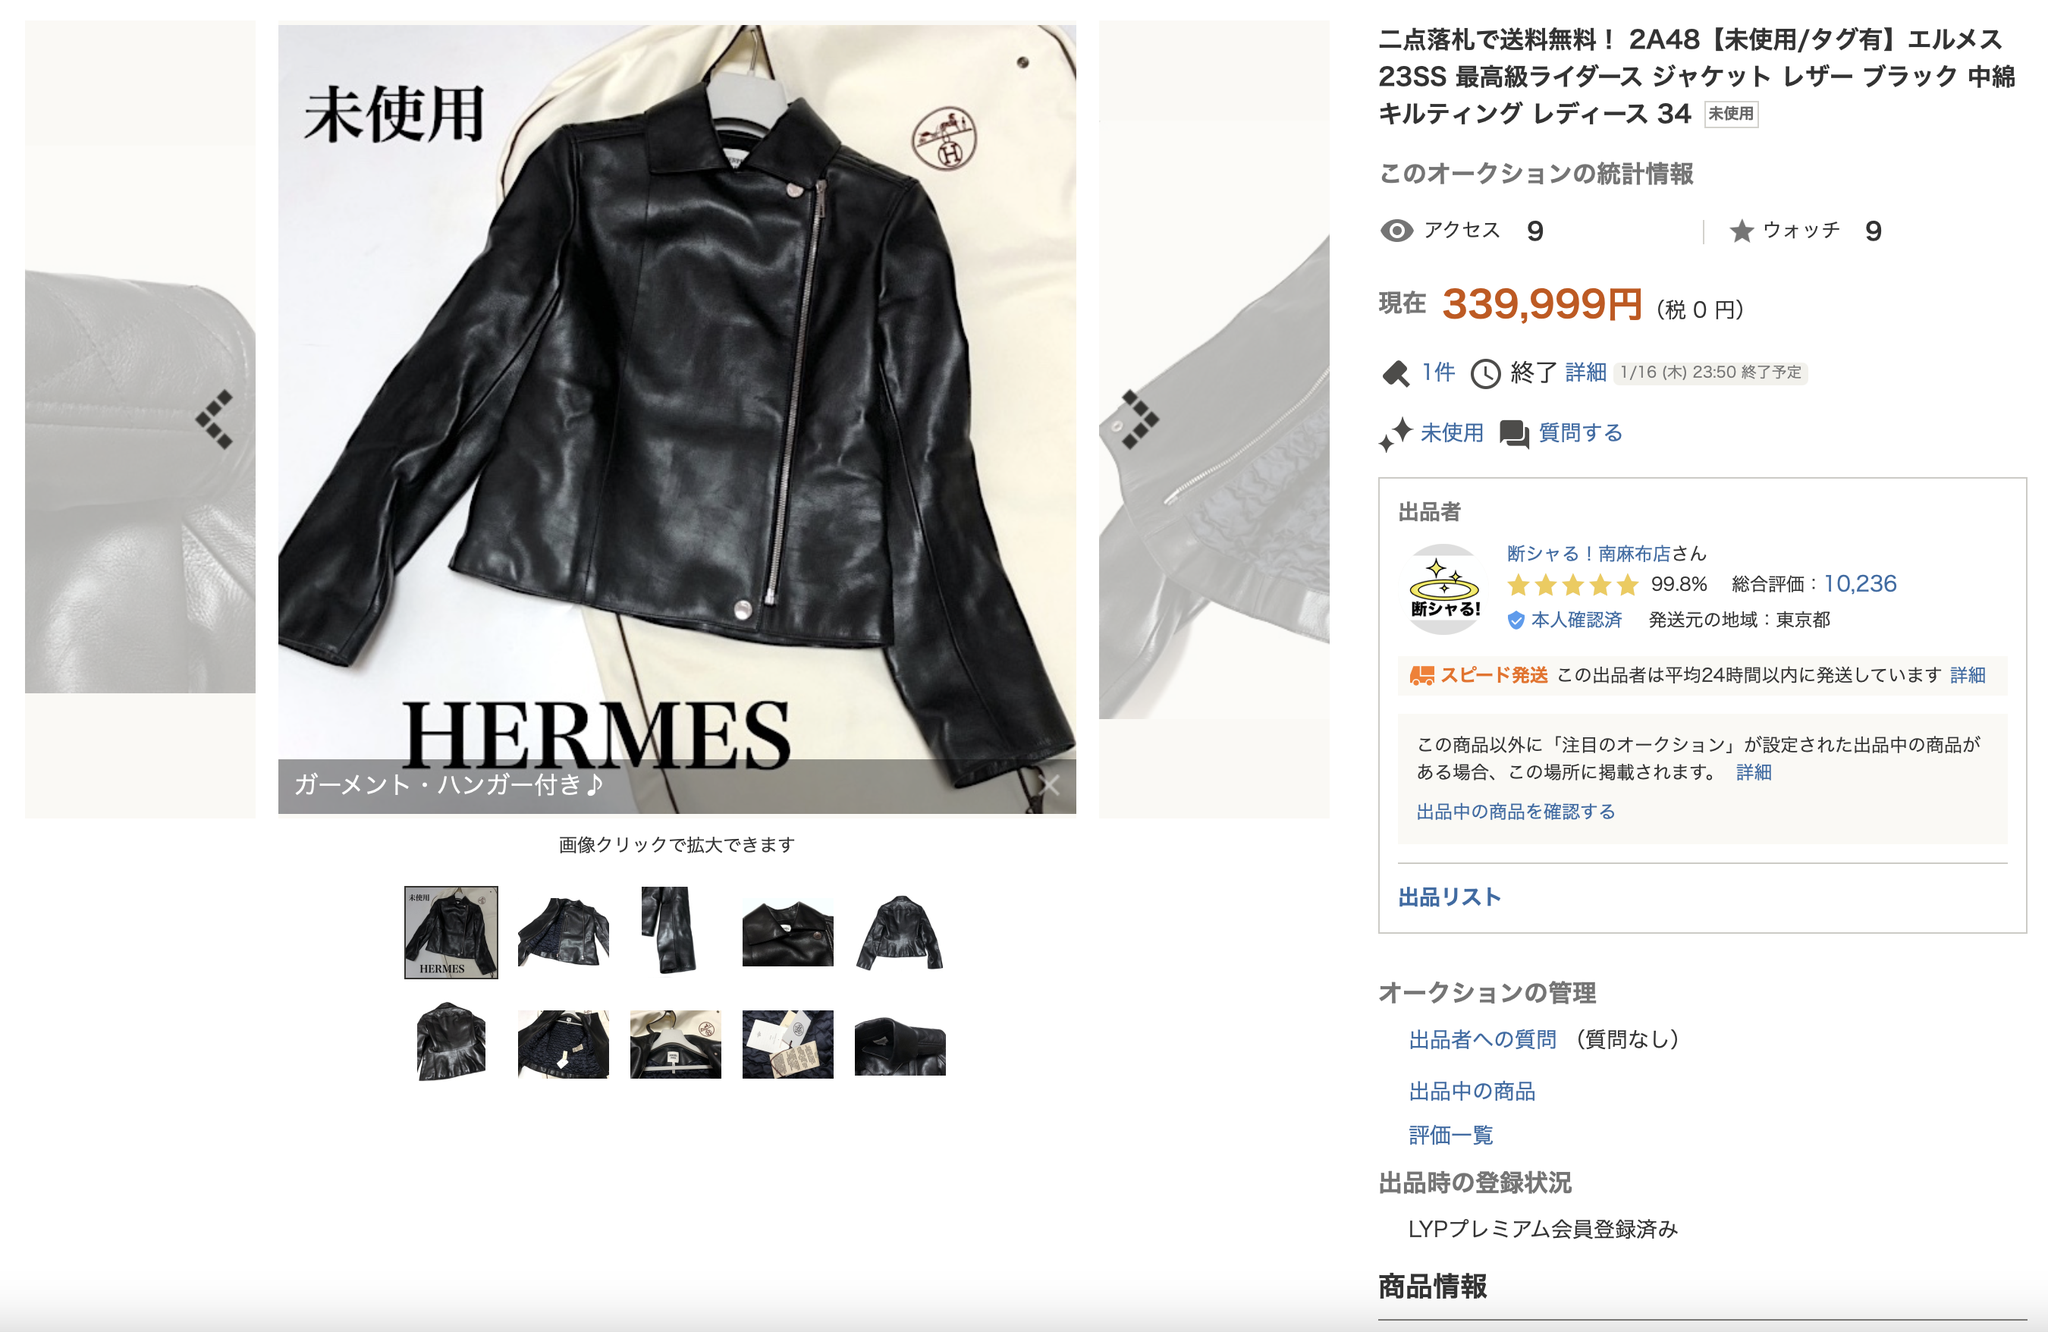The image size is (2048, 1332).
Task: Click the bid gavel icon
Action: coord(1395,374)
